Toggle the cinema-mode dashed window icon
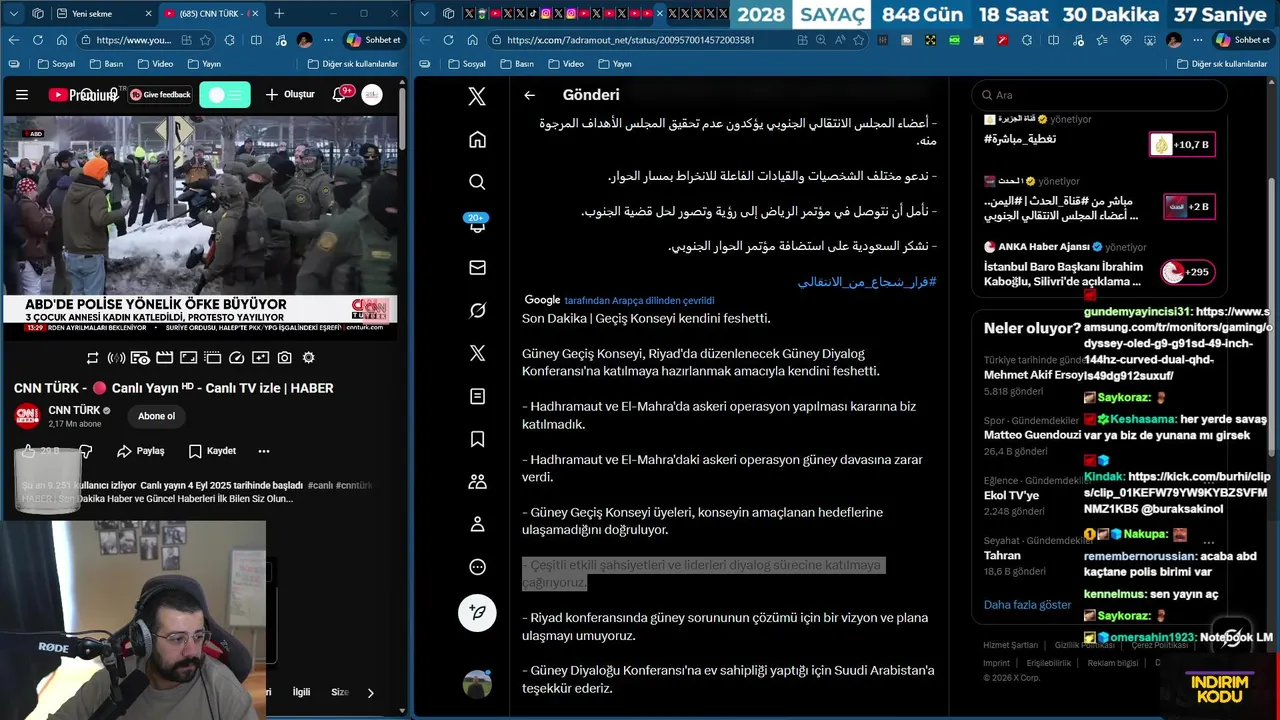The width and height of the screenshot is (1280, 720). pyautogui.click(x=212, y=358)
